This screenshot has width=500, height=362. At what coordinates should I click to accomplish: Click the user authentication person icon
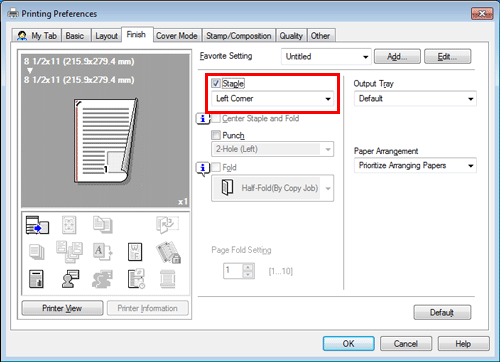point(70,279)
